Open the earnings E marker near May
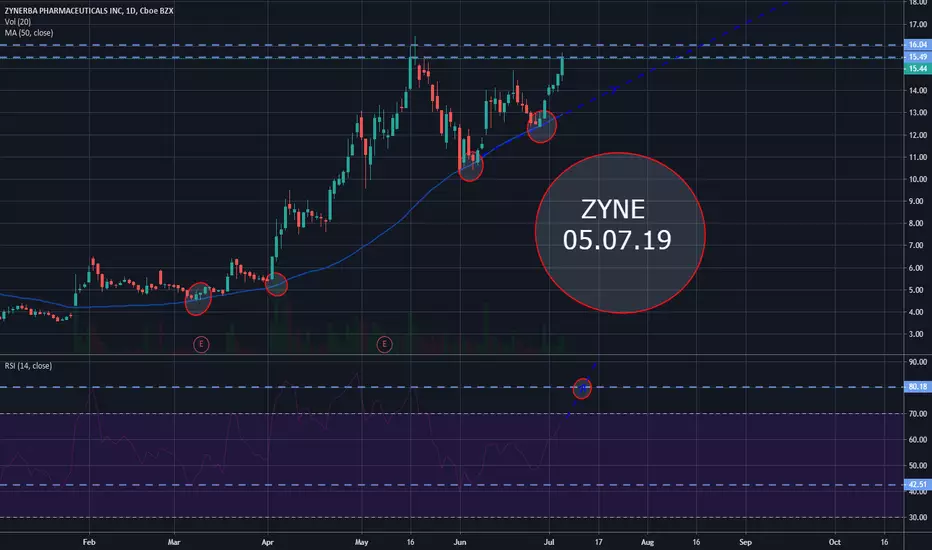Screen dimensions: 932x550 384,344
